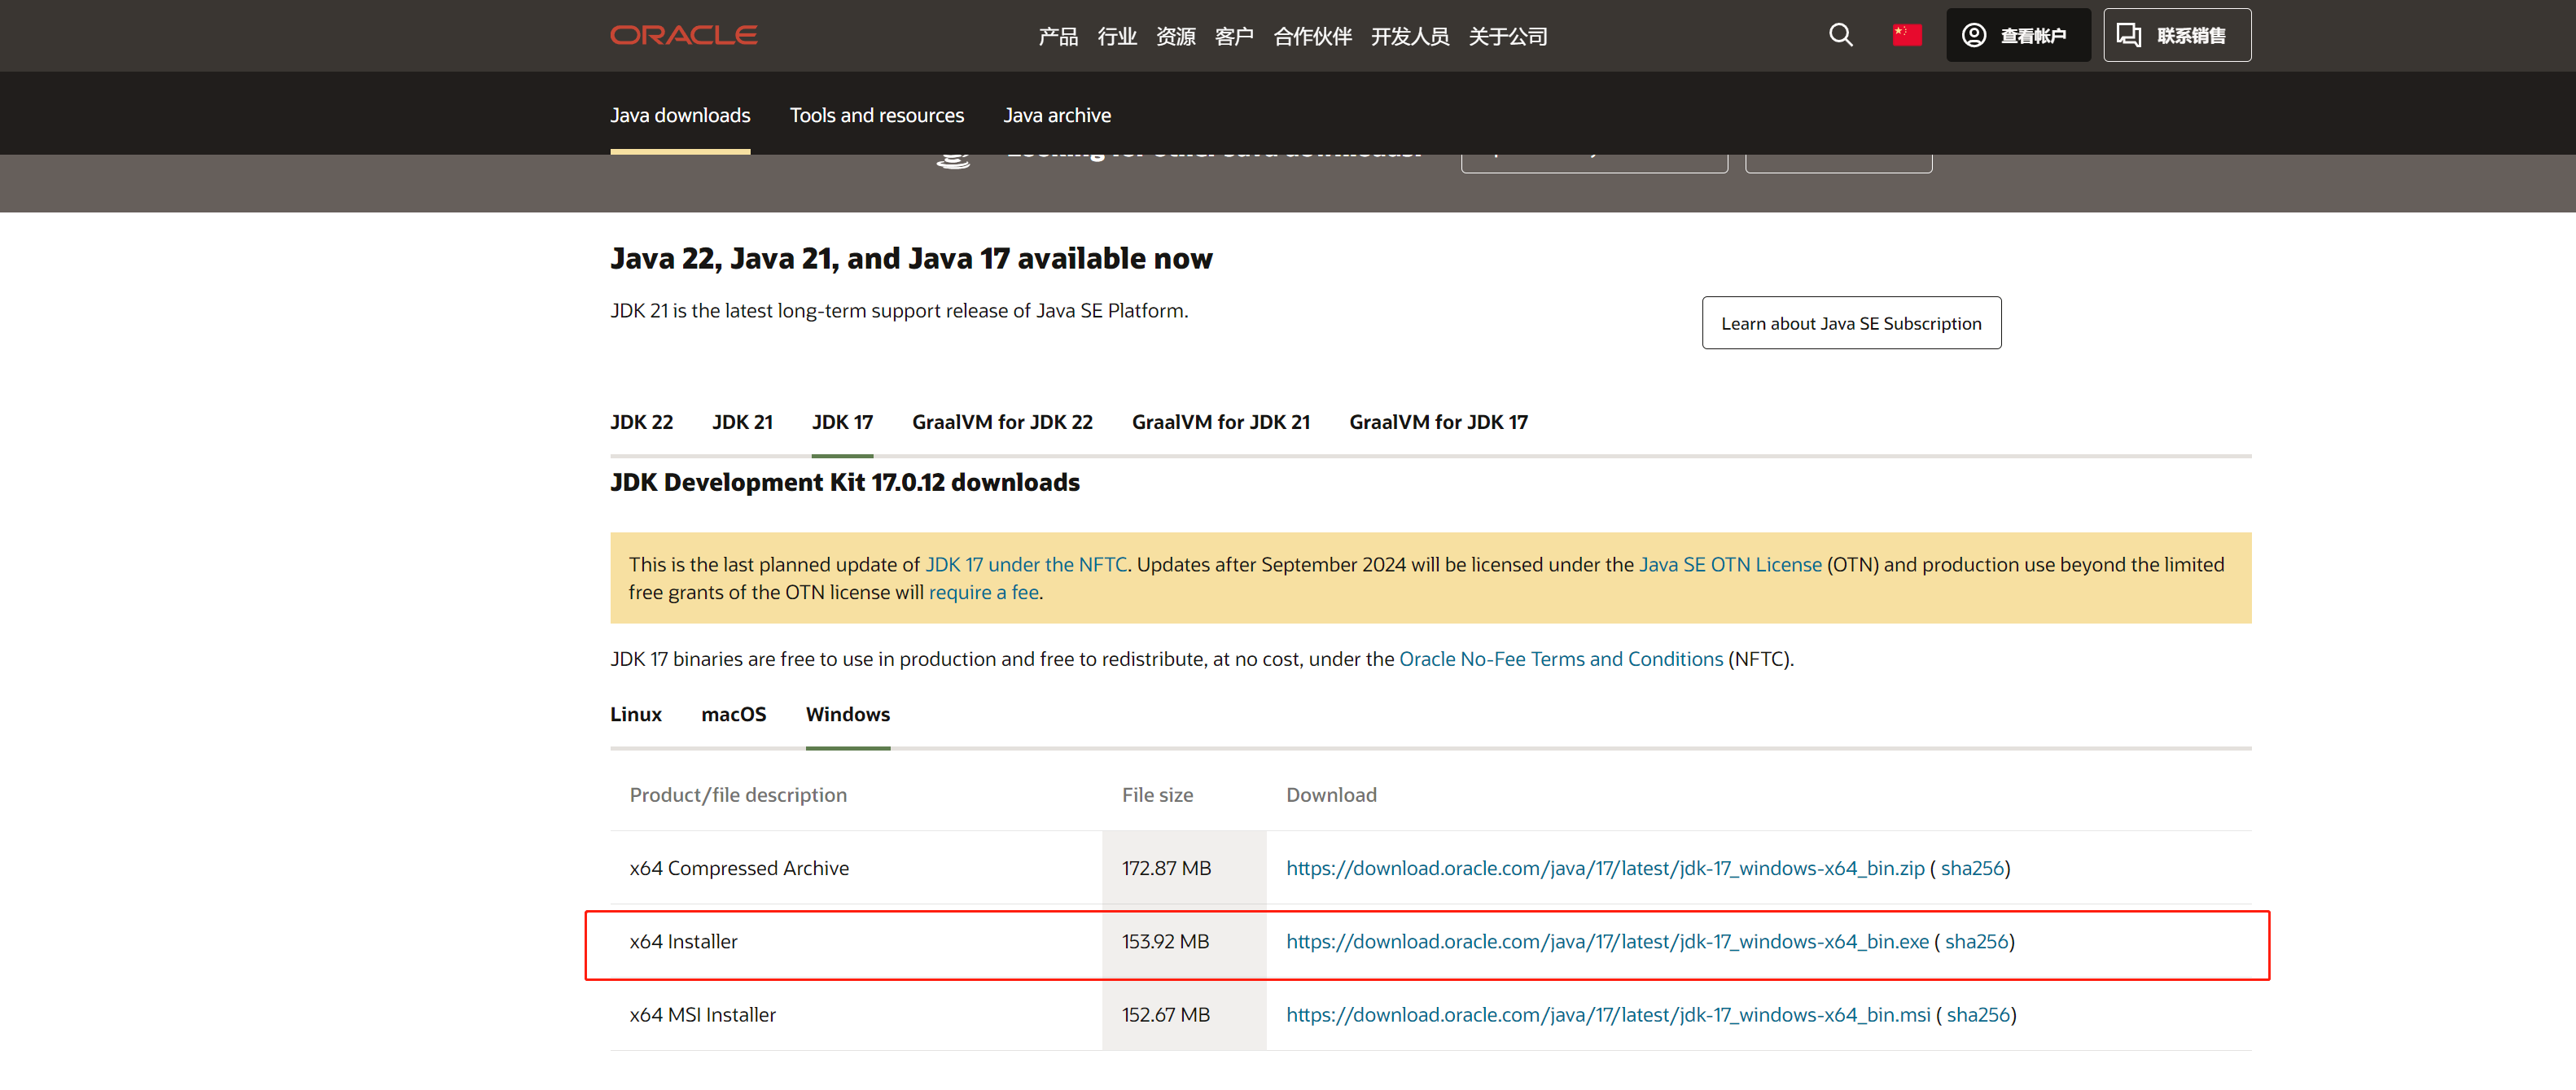Open sha256 for the MSI installer
Screen dimensions: 2576x1090
coord(1977,1014)
